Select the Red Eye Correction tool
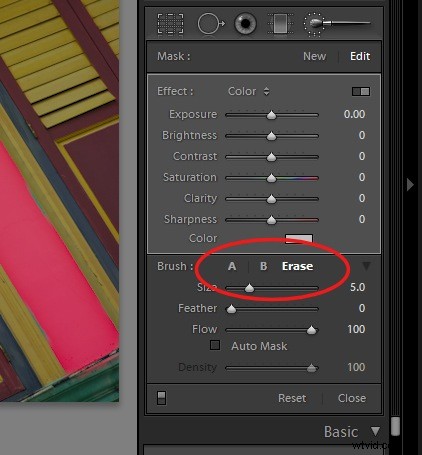422x455 pixels. click(245, 24)
